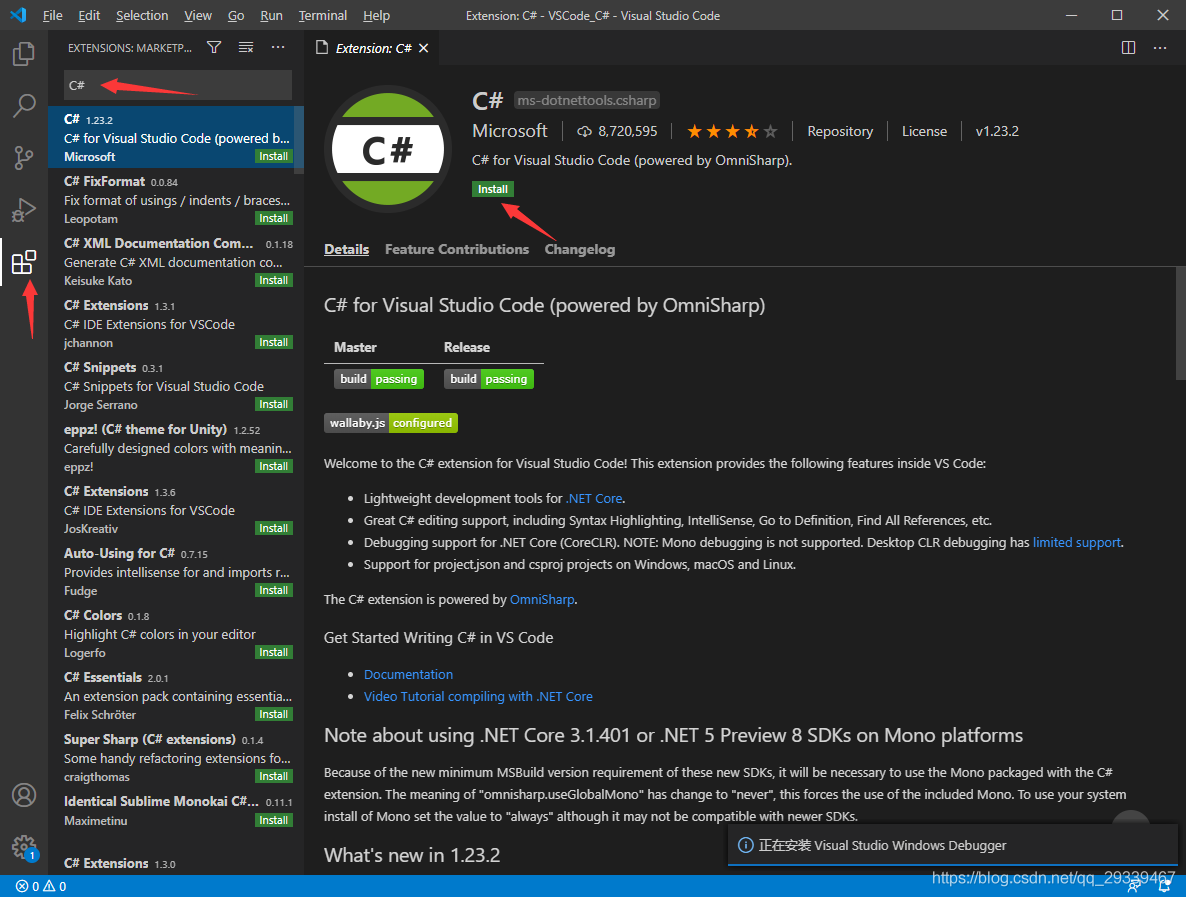The width and height of the screenshot is (1186, 897).
Task: Open the Documentation link
Action: (408, 675)
